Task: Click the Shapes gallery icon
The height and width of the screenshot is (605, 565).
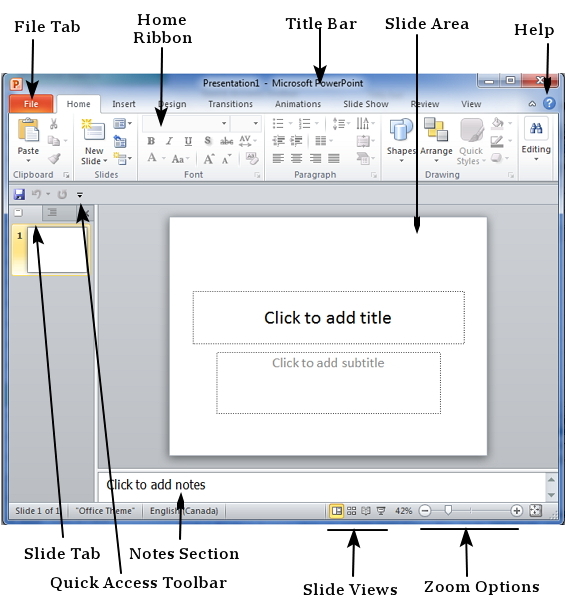Action: (401, 130)
